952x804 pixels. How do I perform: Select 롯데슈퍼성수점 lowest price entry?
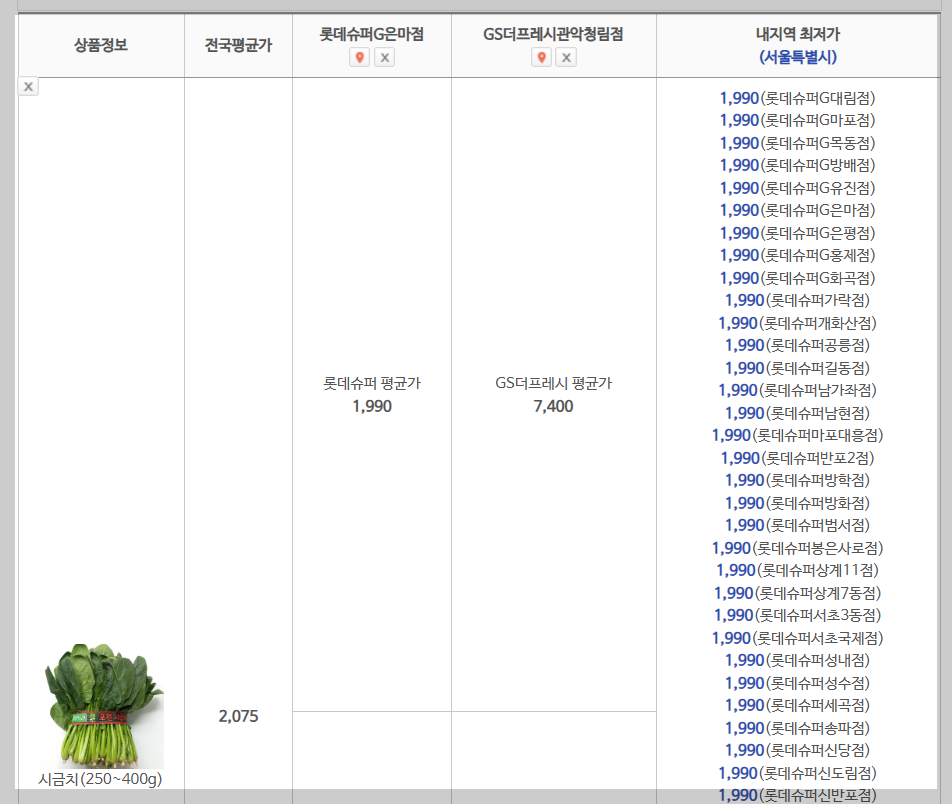point(798,683)
